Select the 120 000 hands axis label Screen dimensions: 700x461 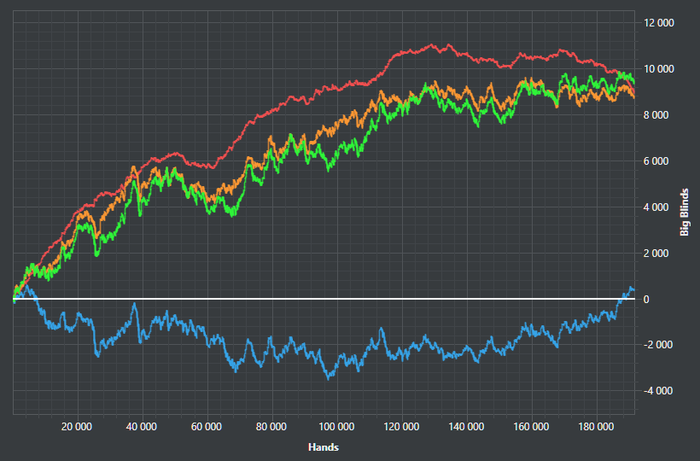point(401,427)
